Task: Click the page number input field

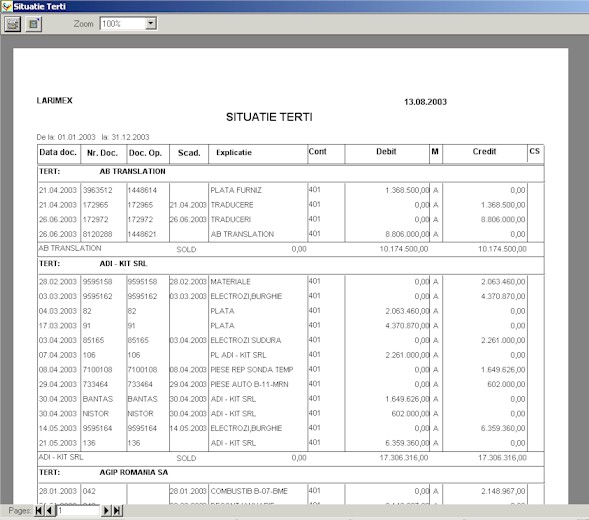Action: [78, 510]
